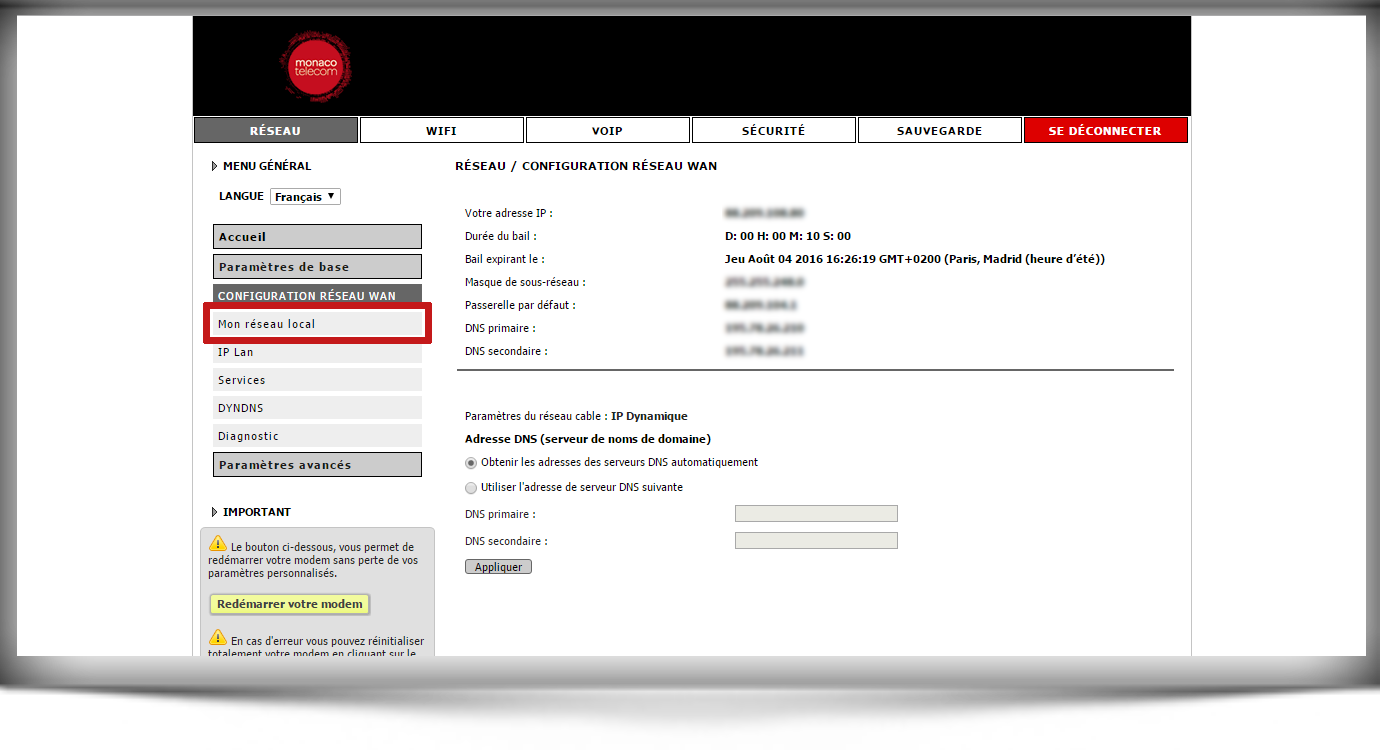
Task: Click Redémarrer votre modem button
Action: click(x=289, y=604)
